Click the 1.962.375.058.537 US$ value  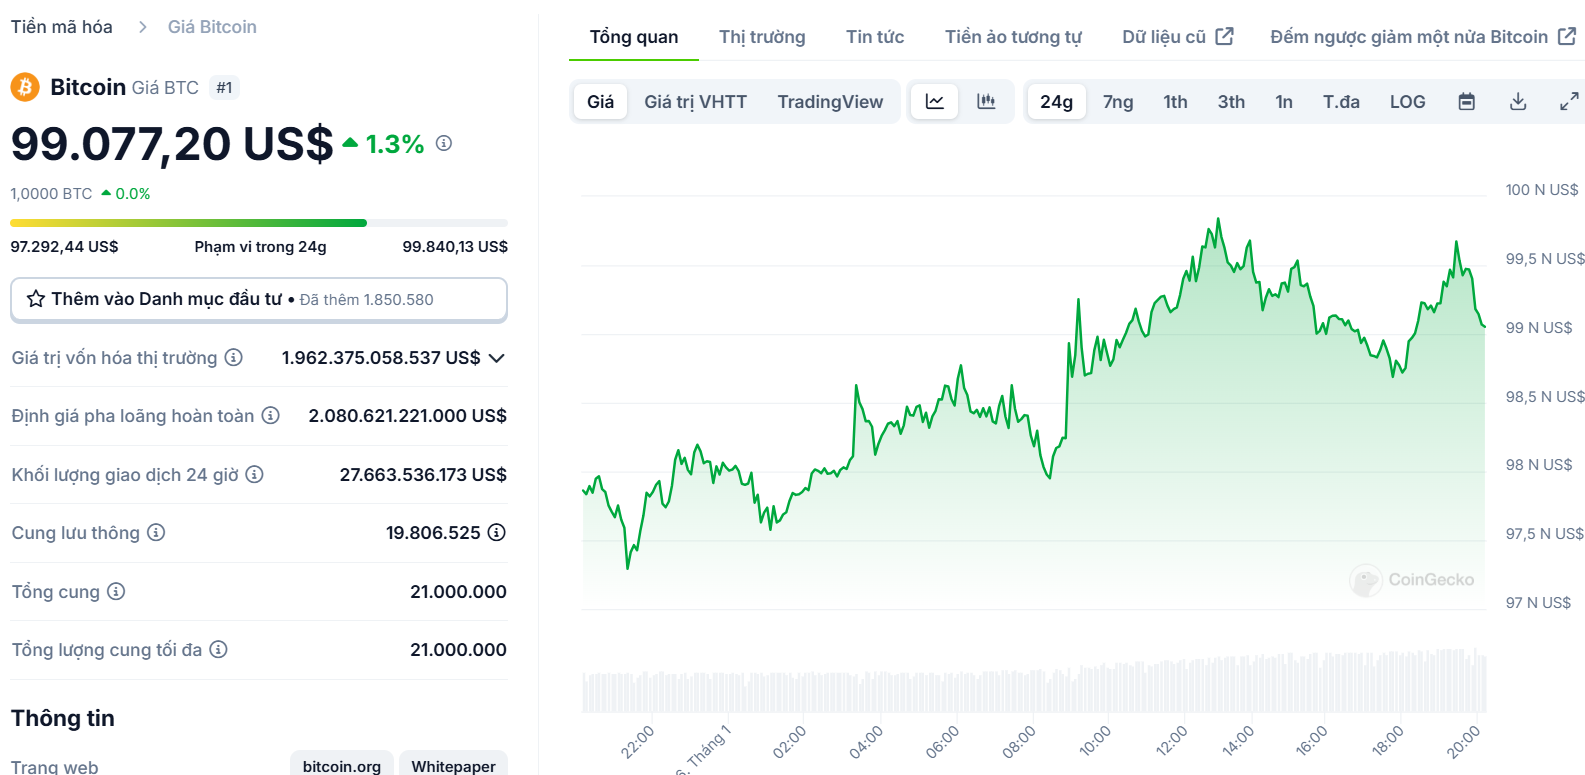(x=381, y=357)
